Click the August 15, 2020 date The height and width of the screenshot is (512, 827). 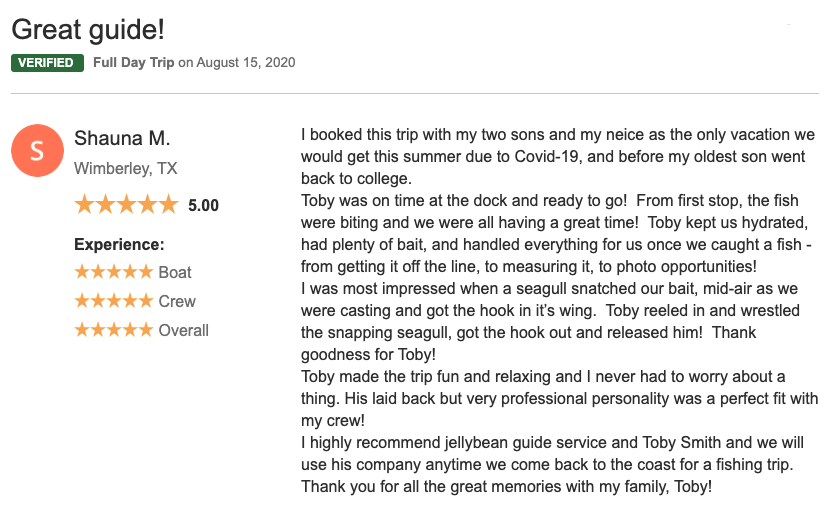click(x=246, y=63)
